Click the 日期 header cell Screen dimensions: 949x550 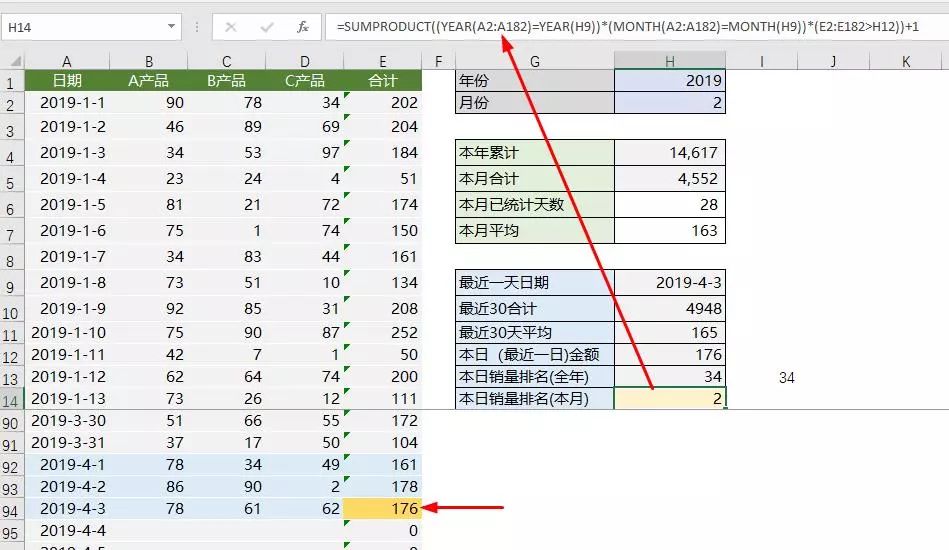pos(67,80)
